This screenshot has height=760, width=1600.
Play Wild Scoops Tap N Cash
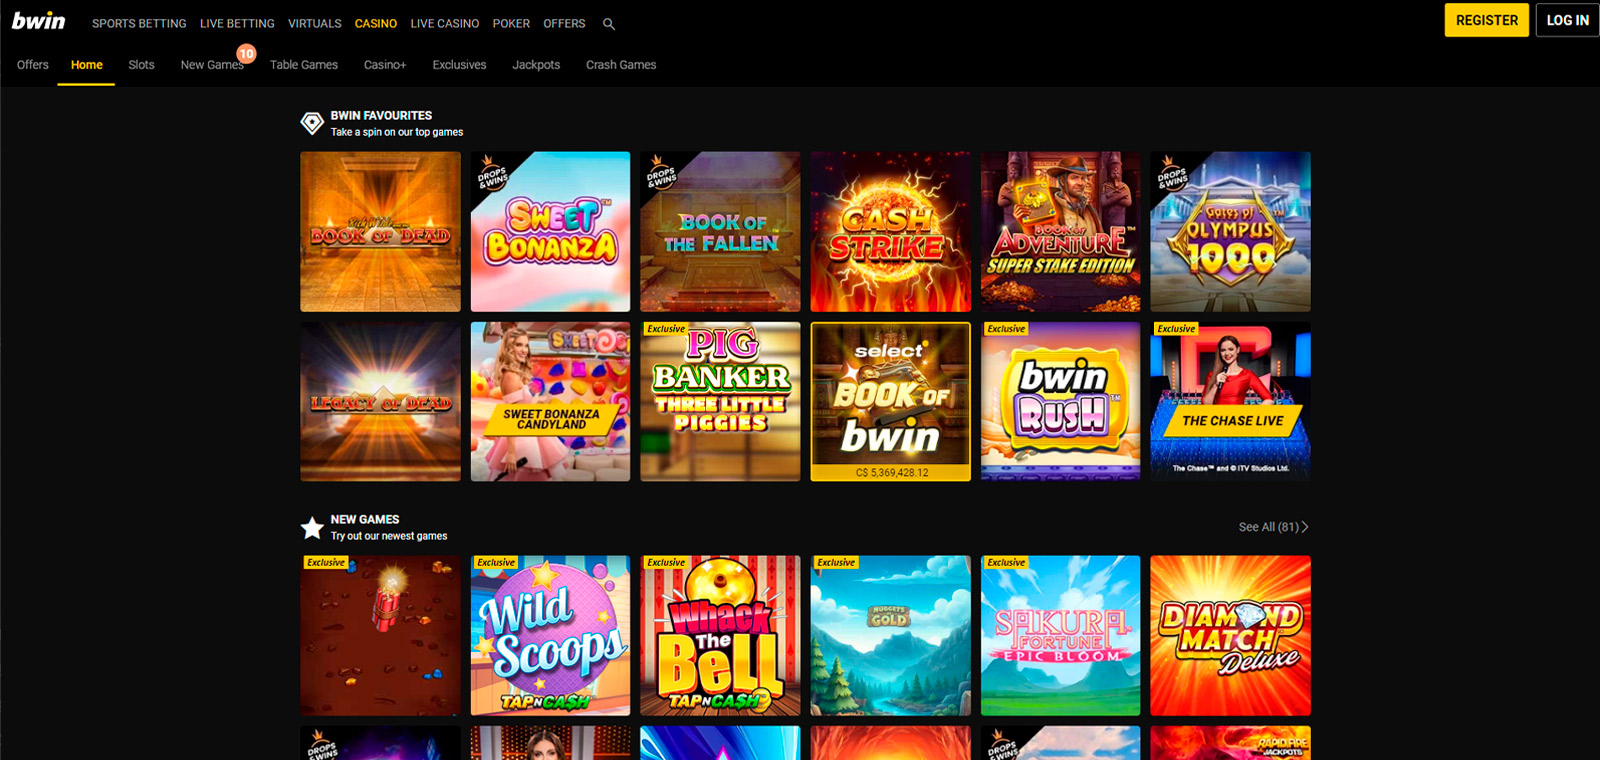[551, 636]
